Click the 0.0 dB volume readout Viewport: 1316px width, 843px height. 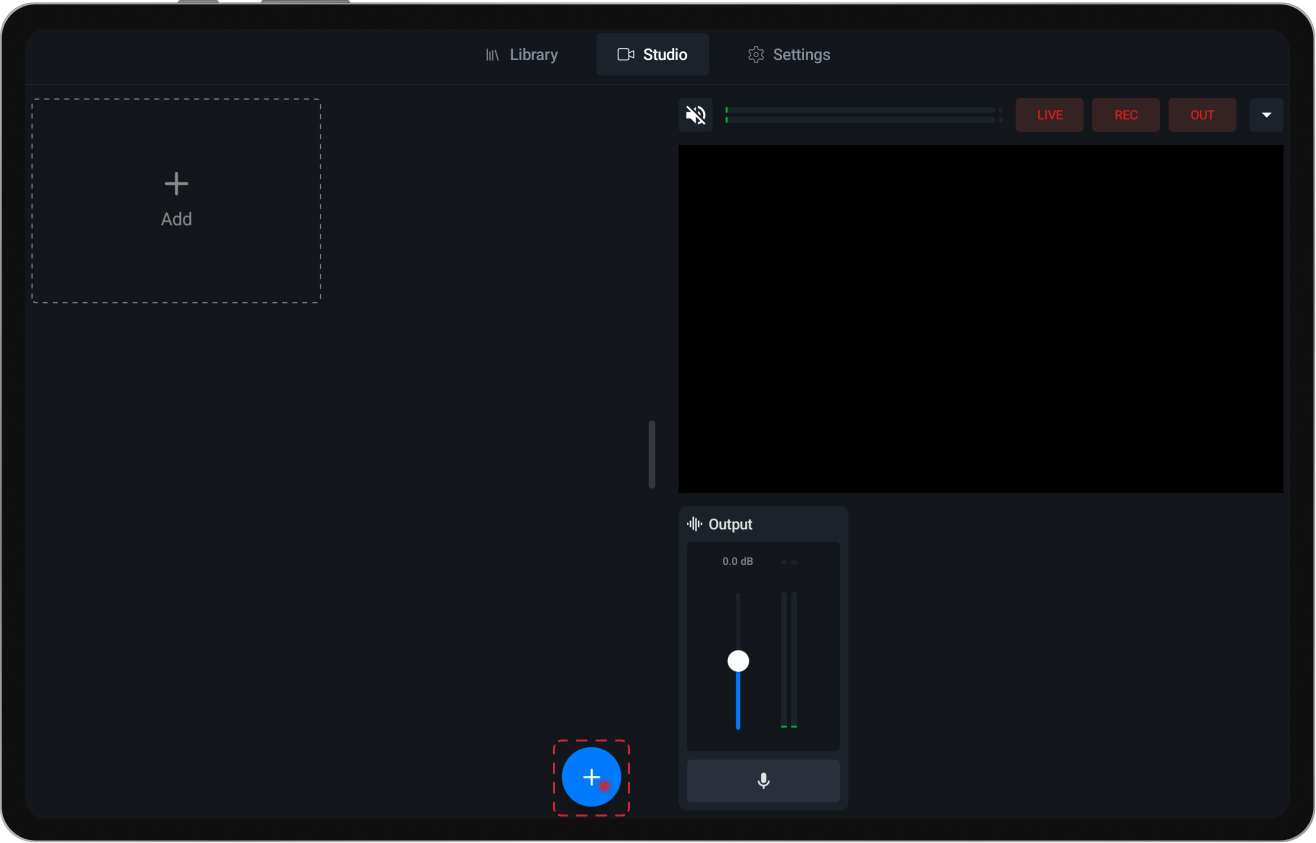737,561
